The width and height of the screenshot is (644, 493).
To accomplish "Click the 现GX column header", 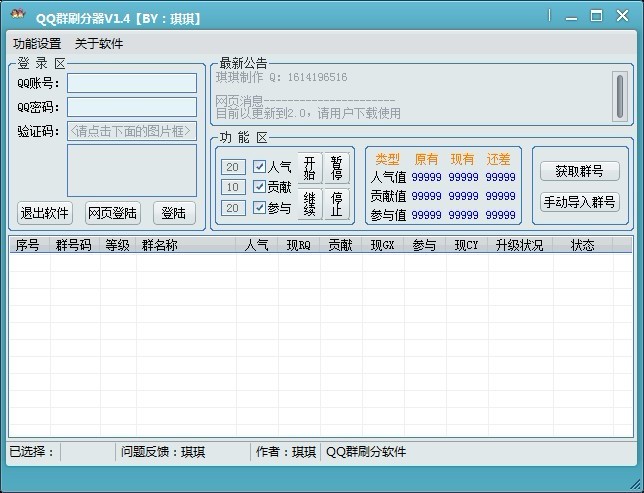I will click(382, 245).
